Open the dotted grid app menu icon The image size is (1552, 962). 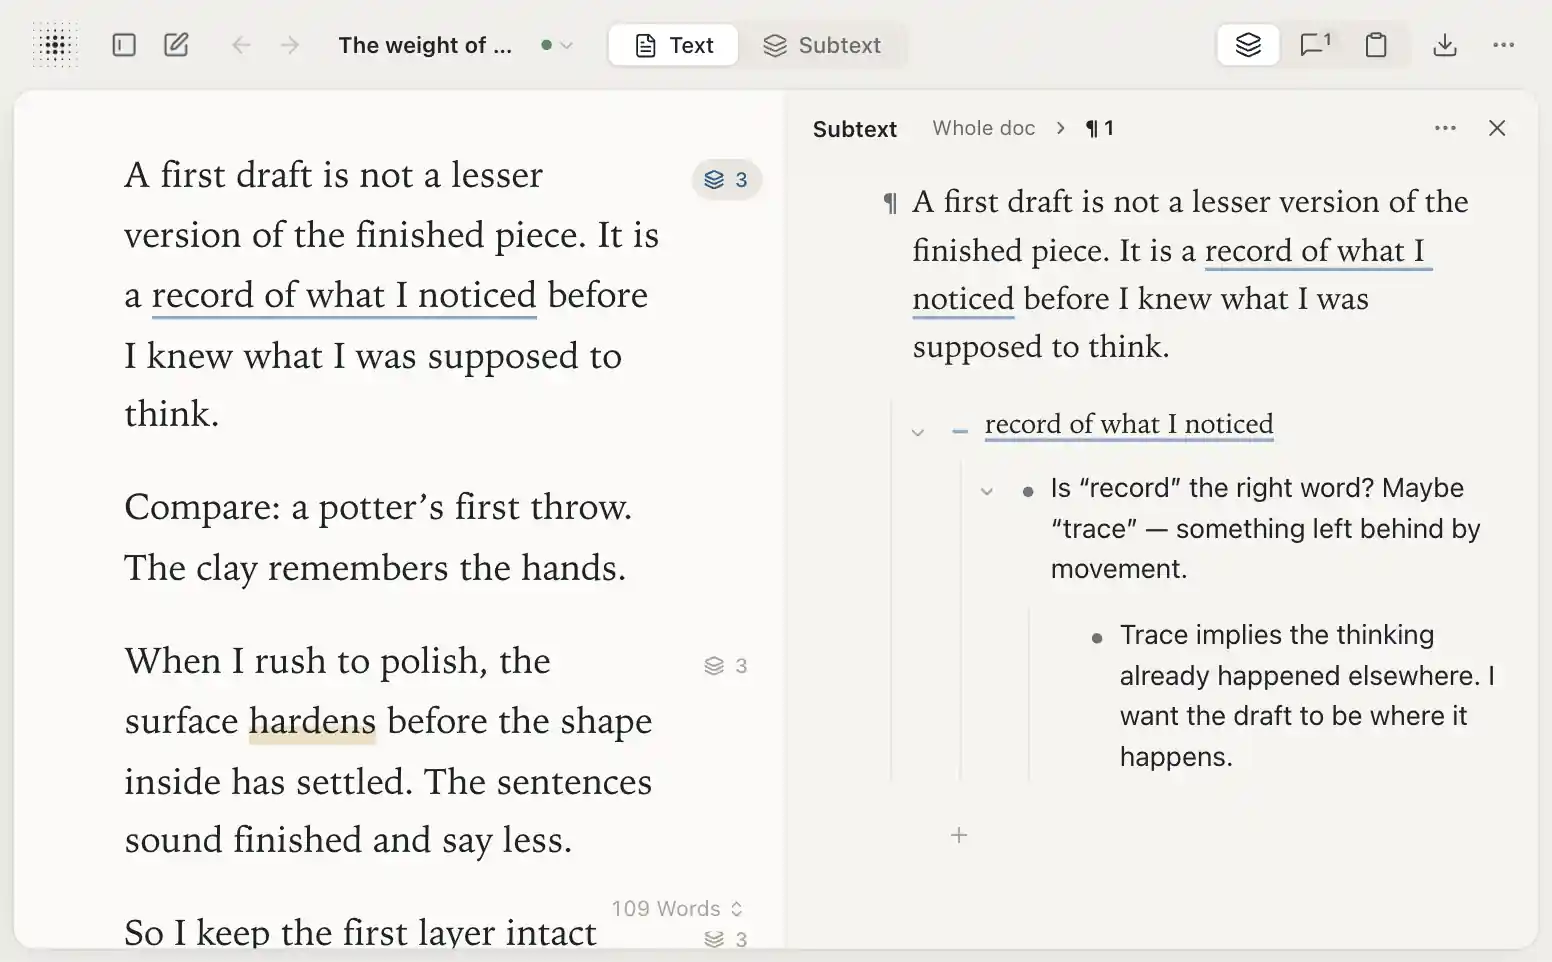(x=55, y=45)
